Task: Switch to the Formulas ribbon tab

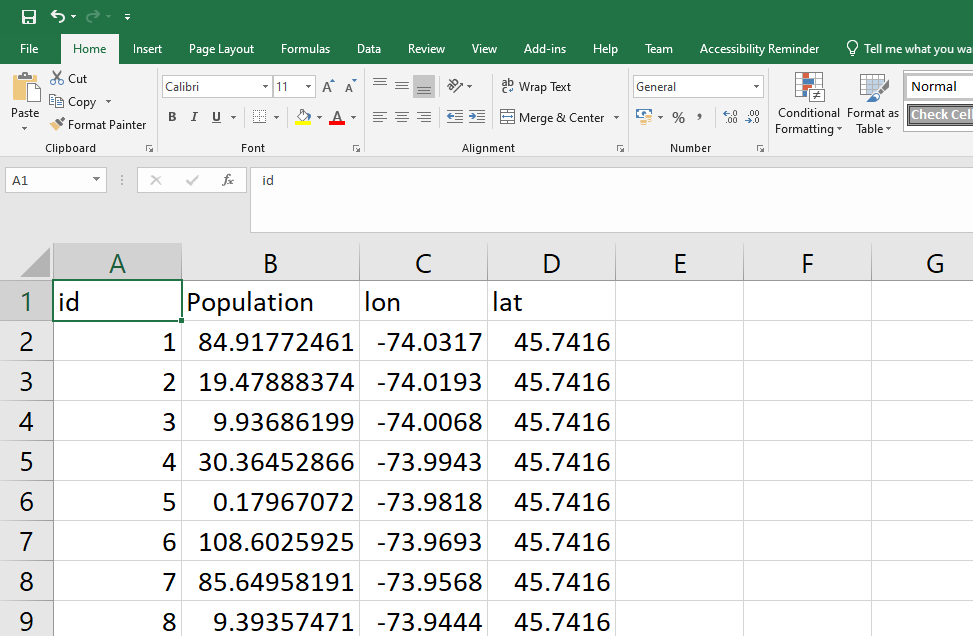Action: click(x=305, y=49)
